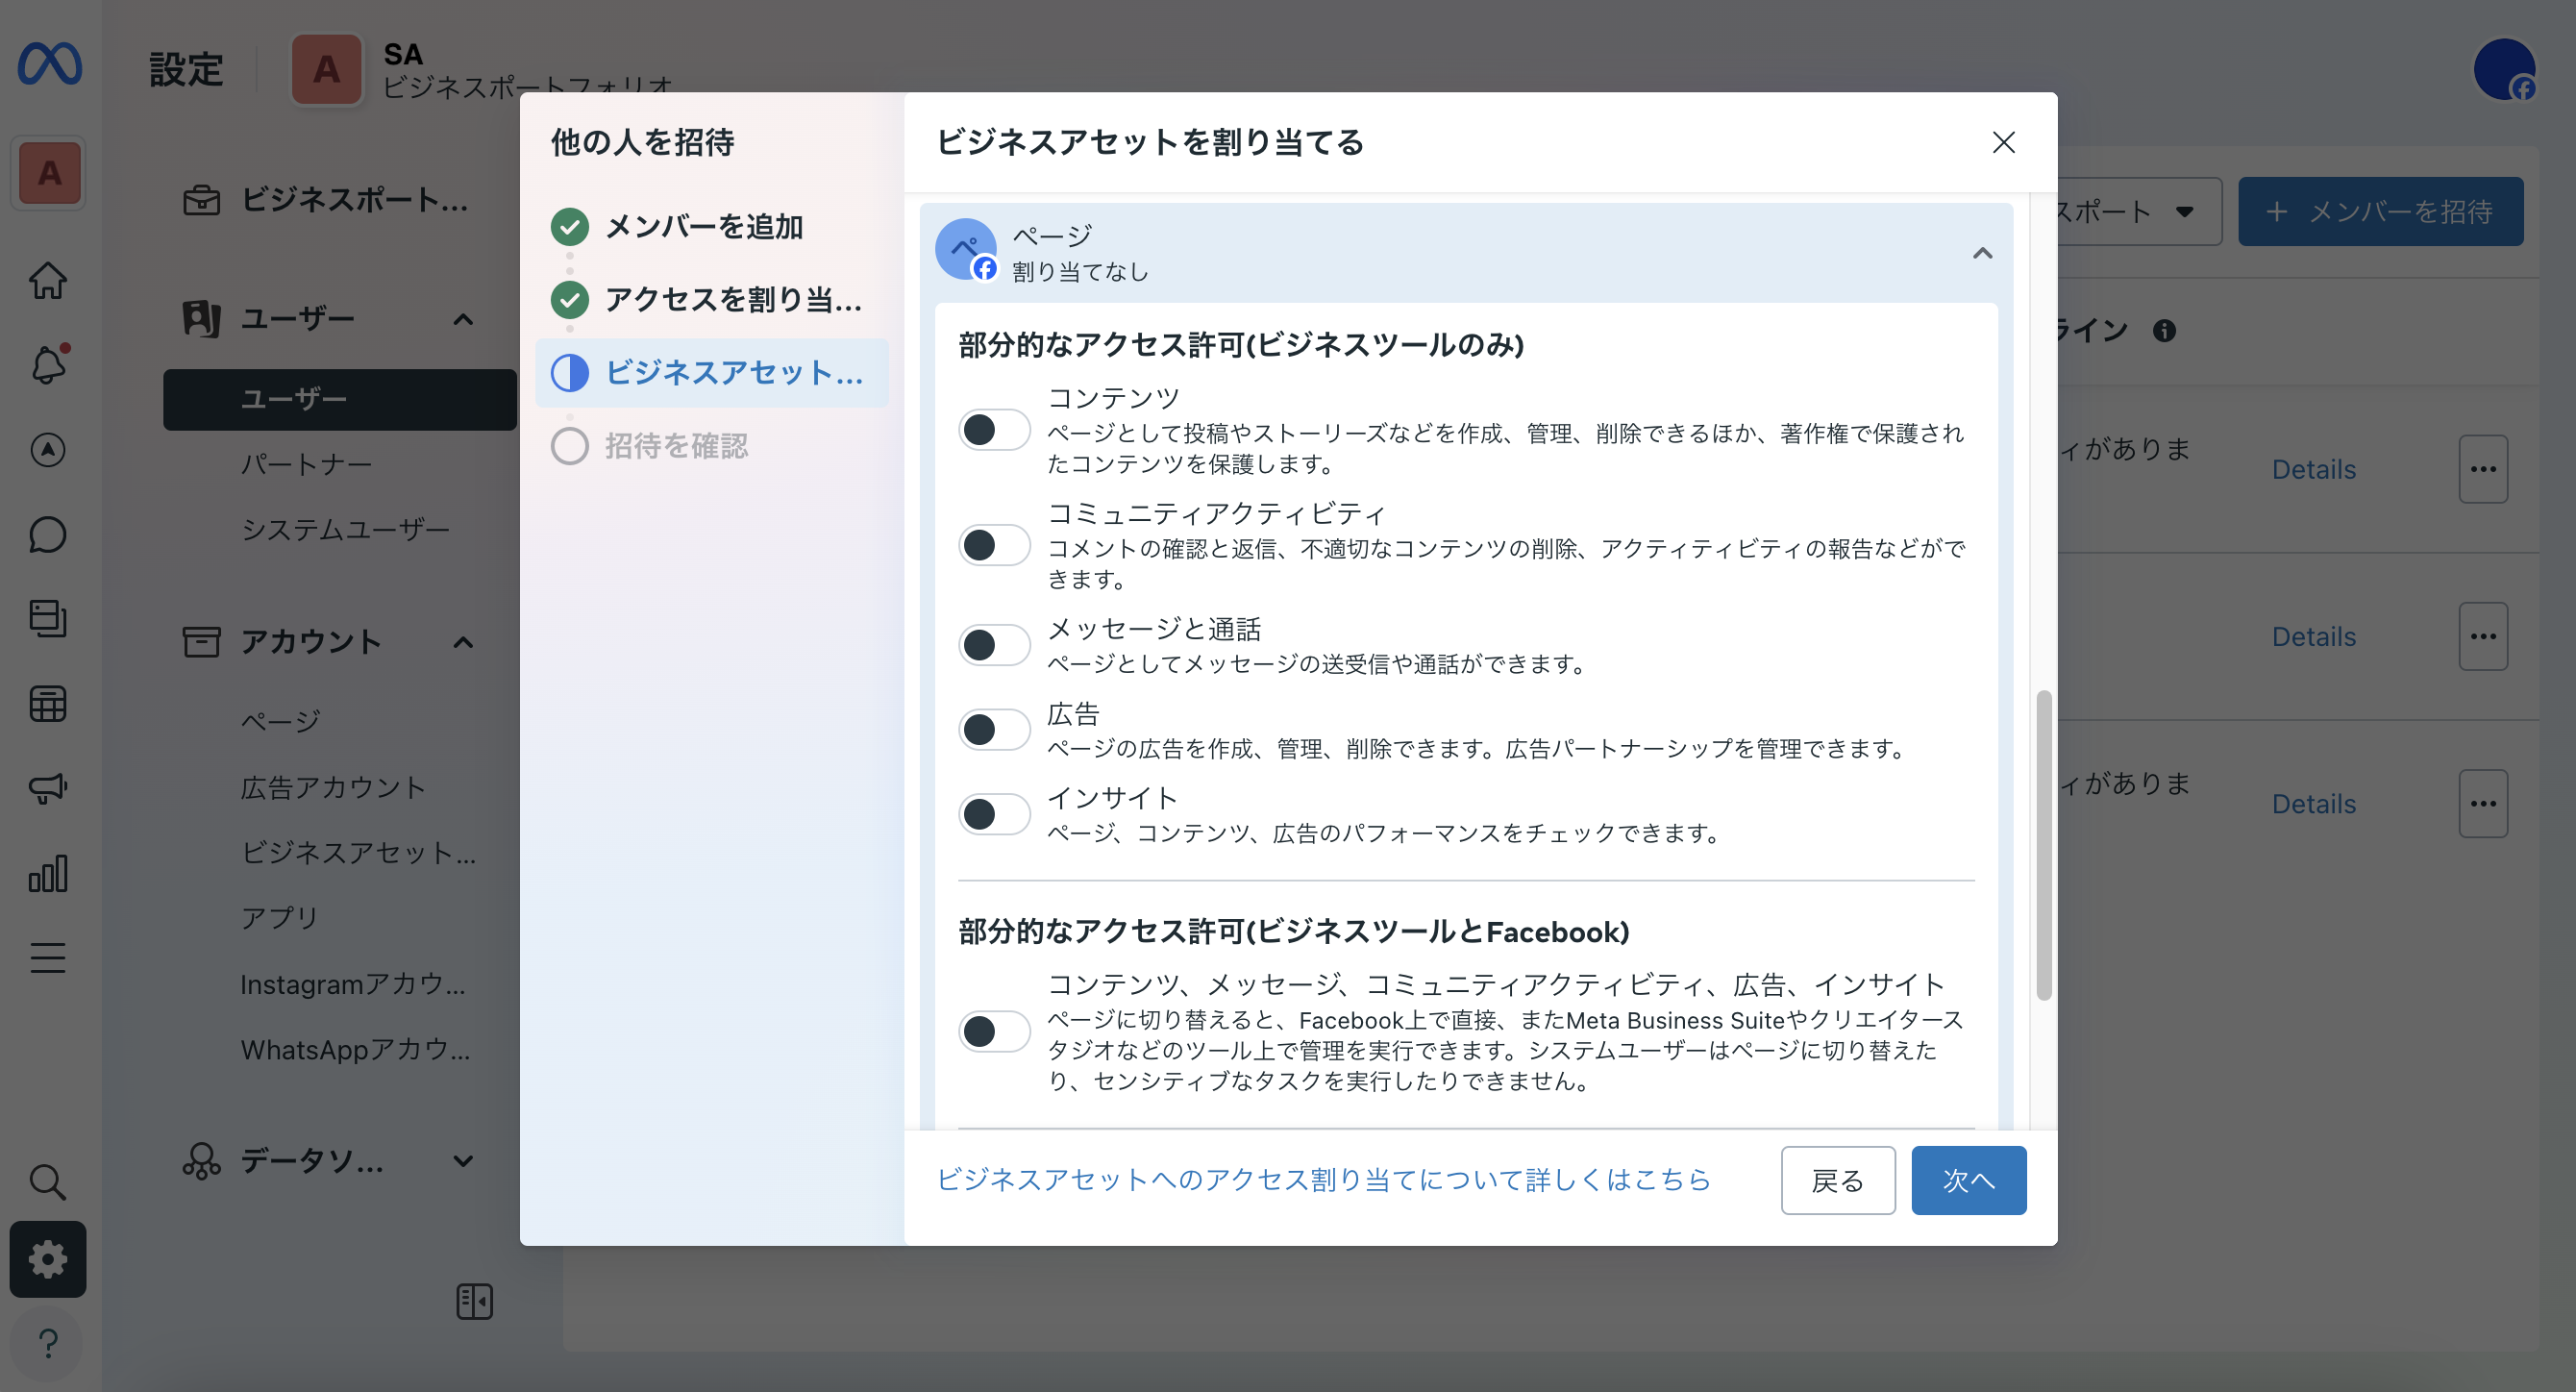The width and height of the screenshot is (2576, 1392).
Task: Select パートナー in the sidebar menu
Action: coord(308,464)
